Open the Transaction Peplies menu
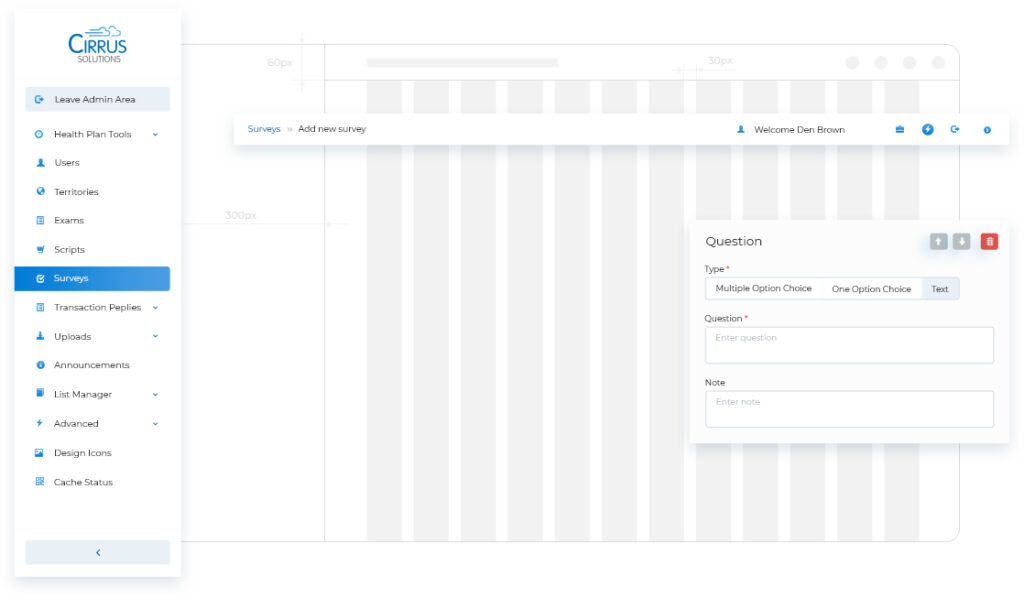This screenshot has height=598, width=1024. tap(97, 307)
